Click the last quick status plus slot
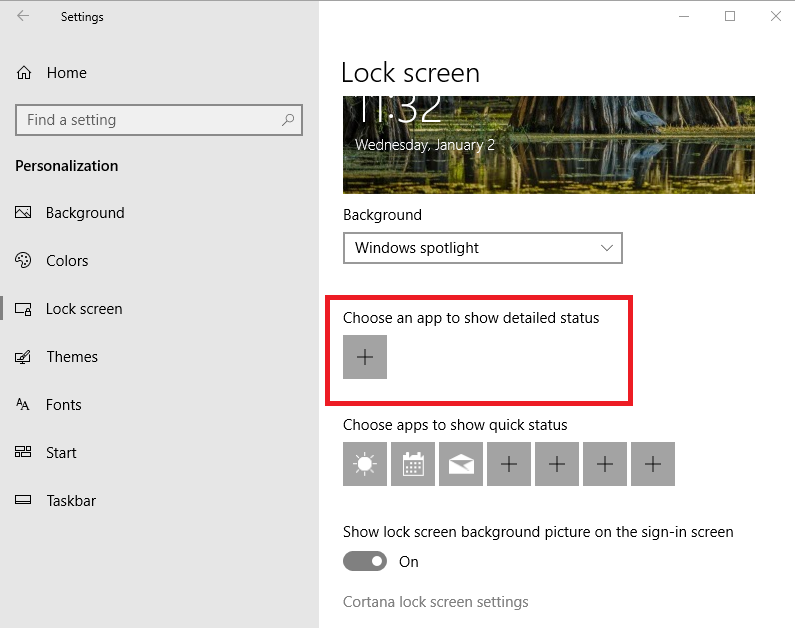This screenshot has height=628, width=795. [653, 464]
